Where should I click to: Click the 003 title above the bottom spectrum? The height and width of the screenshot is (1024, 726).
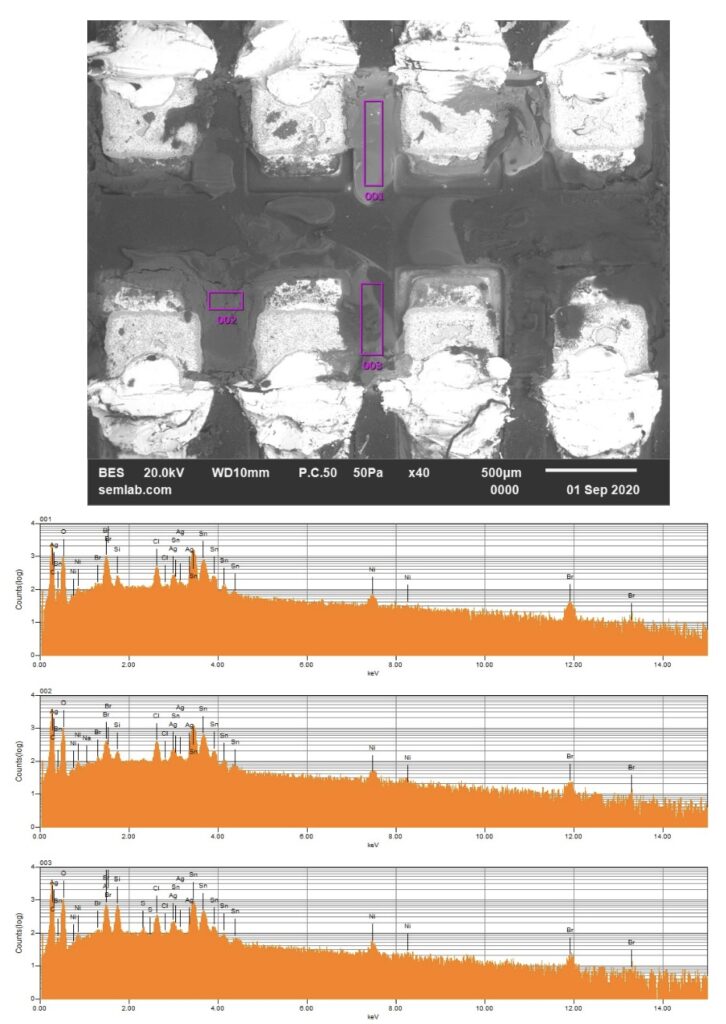[x=44, y=860]
